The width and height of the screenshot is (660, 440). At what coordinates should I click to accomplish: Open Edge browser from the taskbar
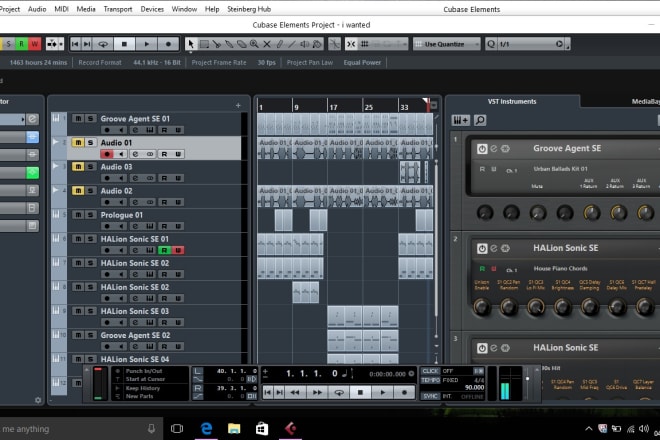[x=205, y=428]
